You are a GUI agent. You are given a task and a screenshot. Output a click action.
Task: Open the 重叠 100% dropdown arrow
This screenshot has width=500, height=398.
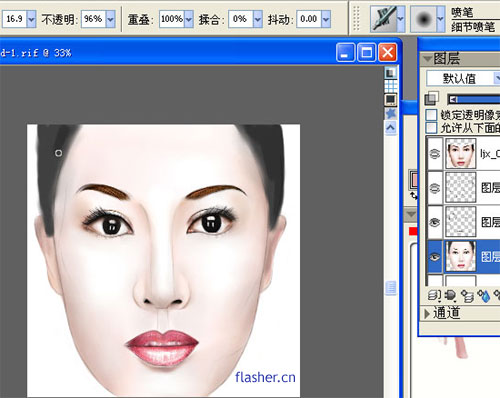coord(189,19)
